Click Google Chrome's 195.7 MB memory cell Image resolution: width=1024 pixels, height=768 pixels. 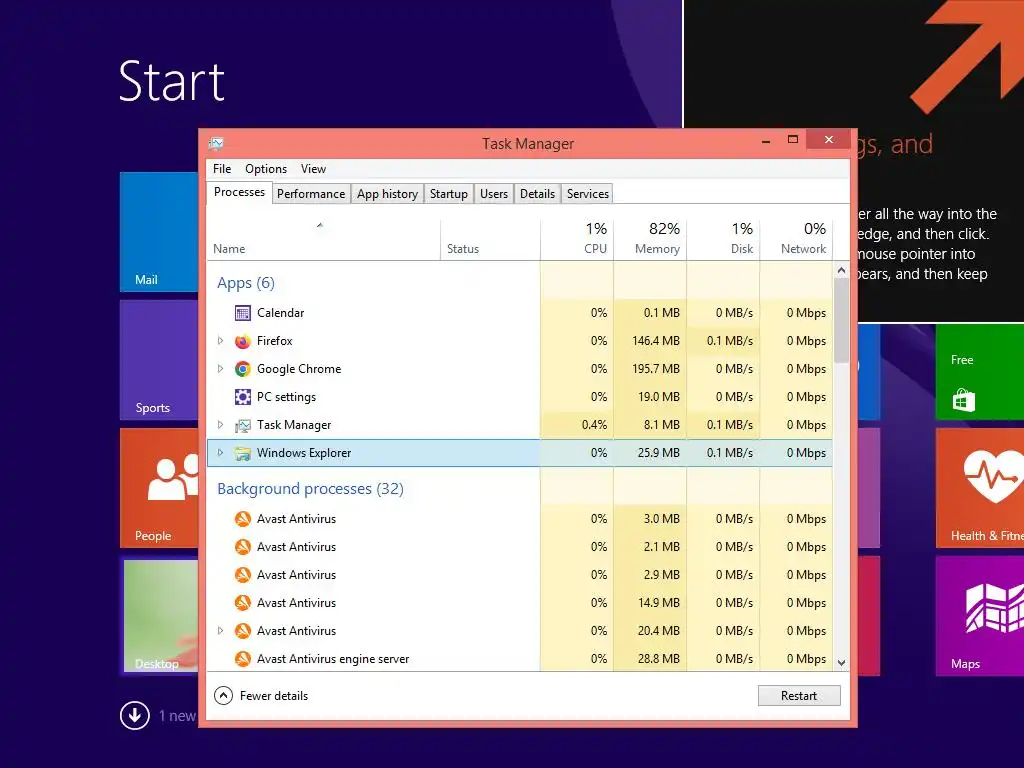coord(650,369)
